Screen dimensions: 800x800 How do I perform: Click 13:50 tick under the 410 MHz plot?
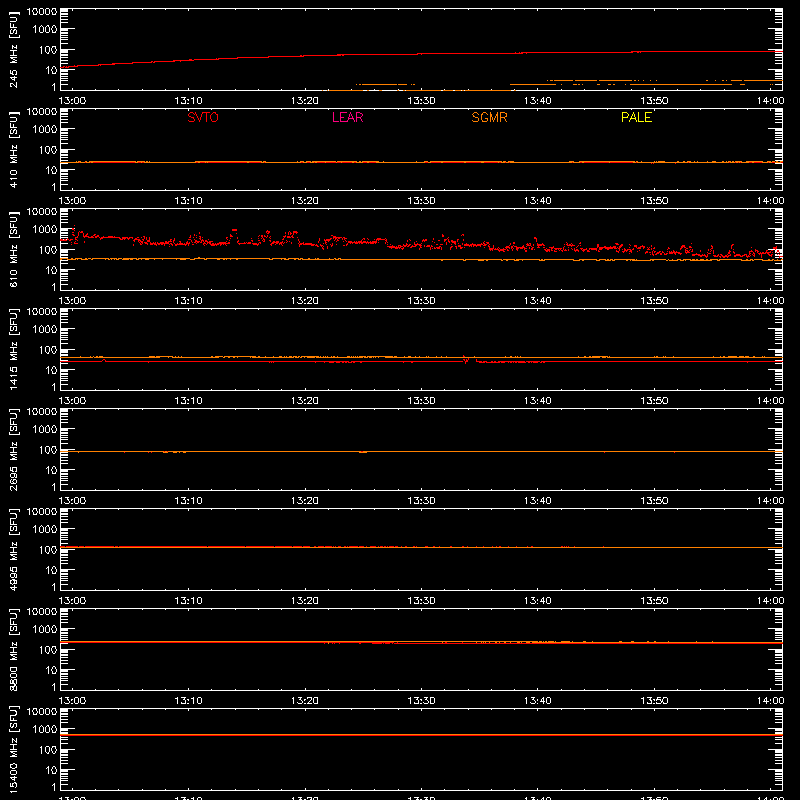(x=654, y=201)
